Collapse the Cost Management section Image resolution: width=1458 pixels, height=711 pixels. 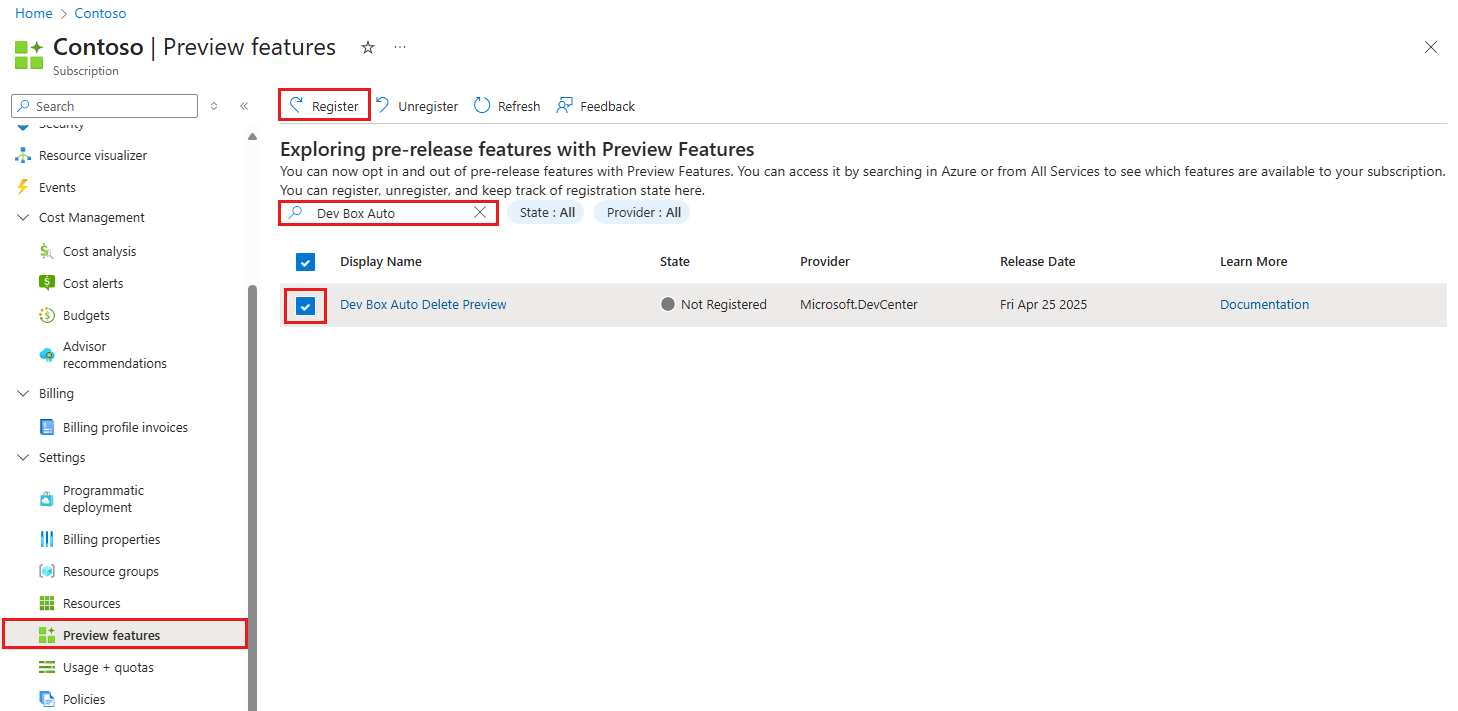[x=23, y=217]
